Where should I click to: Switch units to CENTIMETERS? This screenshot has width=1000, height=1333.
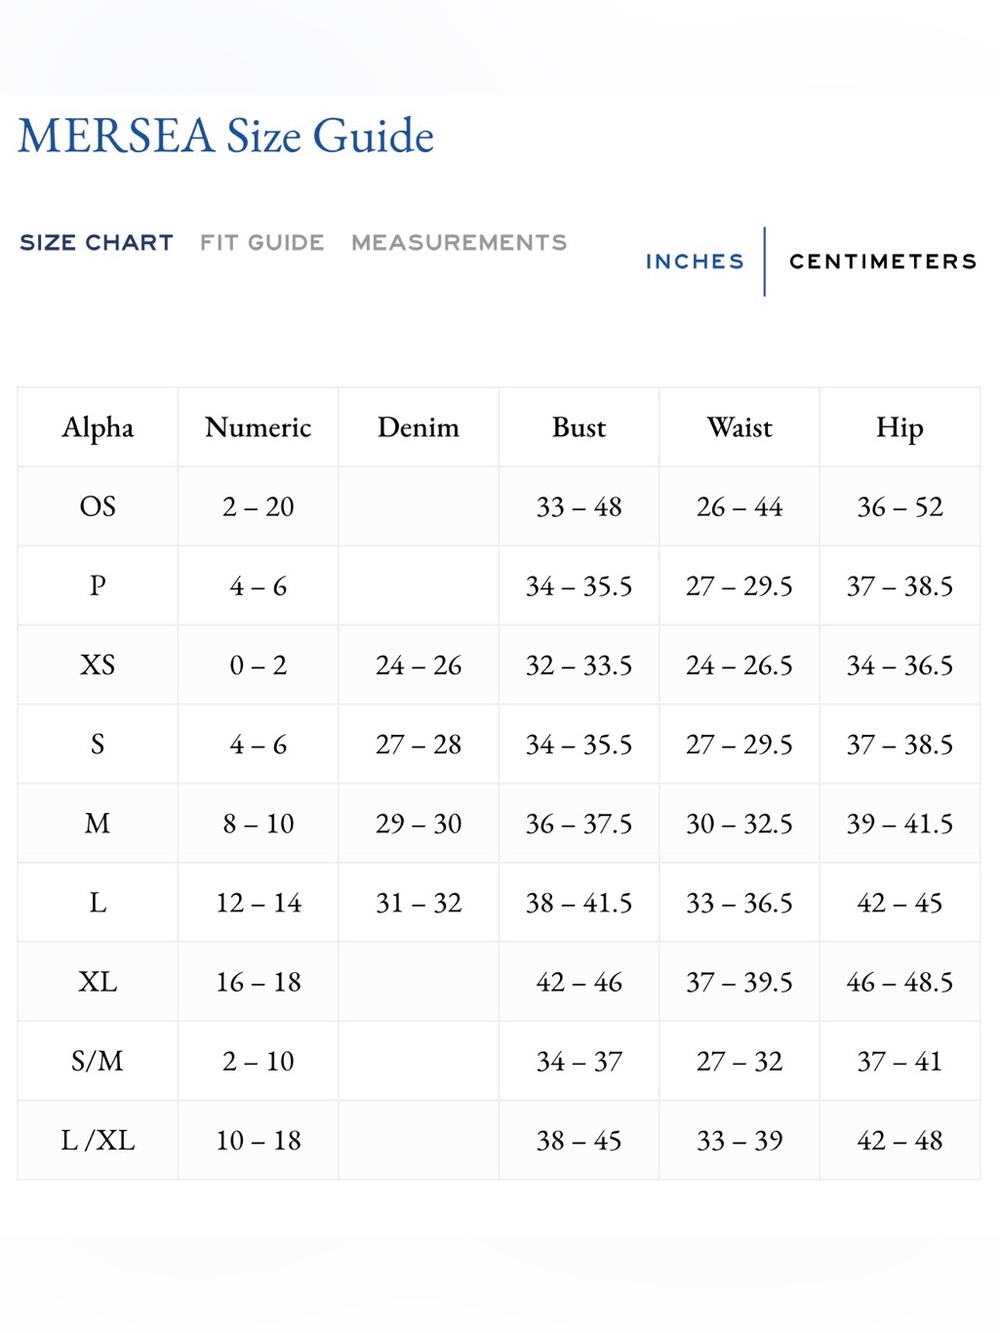click(x=883, y=262)
